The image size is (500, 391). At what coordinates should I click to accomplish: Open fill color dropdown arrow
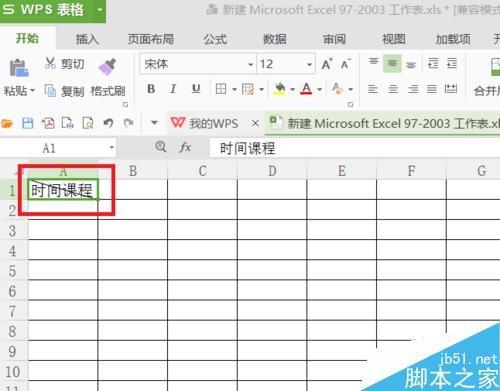tap(292, 89)
